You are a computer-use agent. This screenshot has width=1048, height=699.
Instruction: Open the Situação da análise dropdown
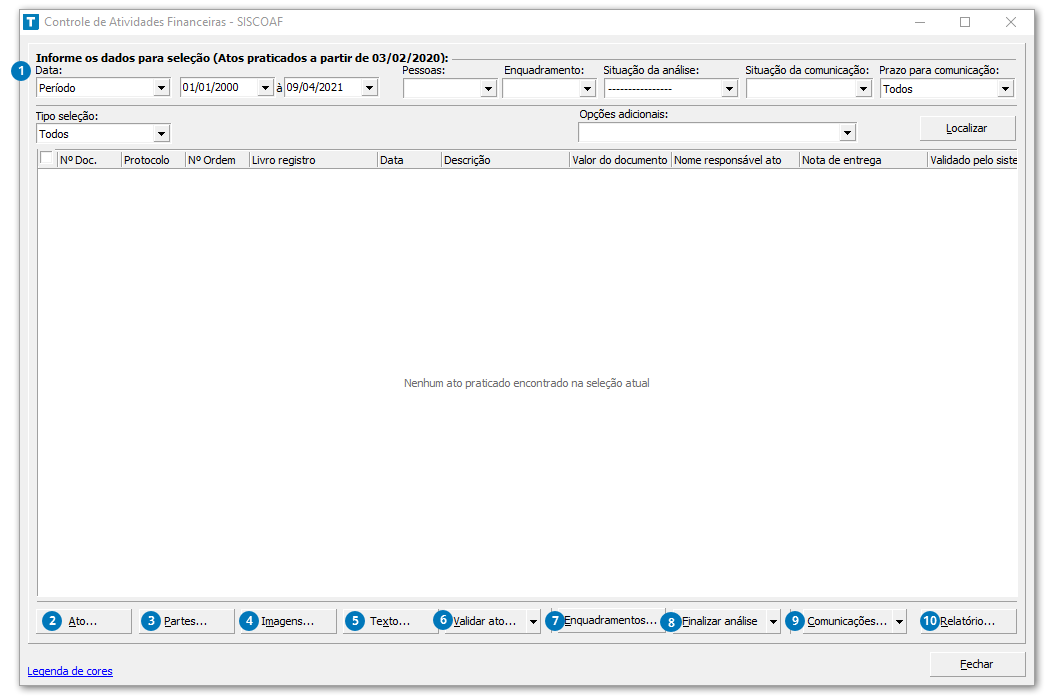[x=729, y=88]
